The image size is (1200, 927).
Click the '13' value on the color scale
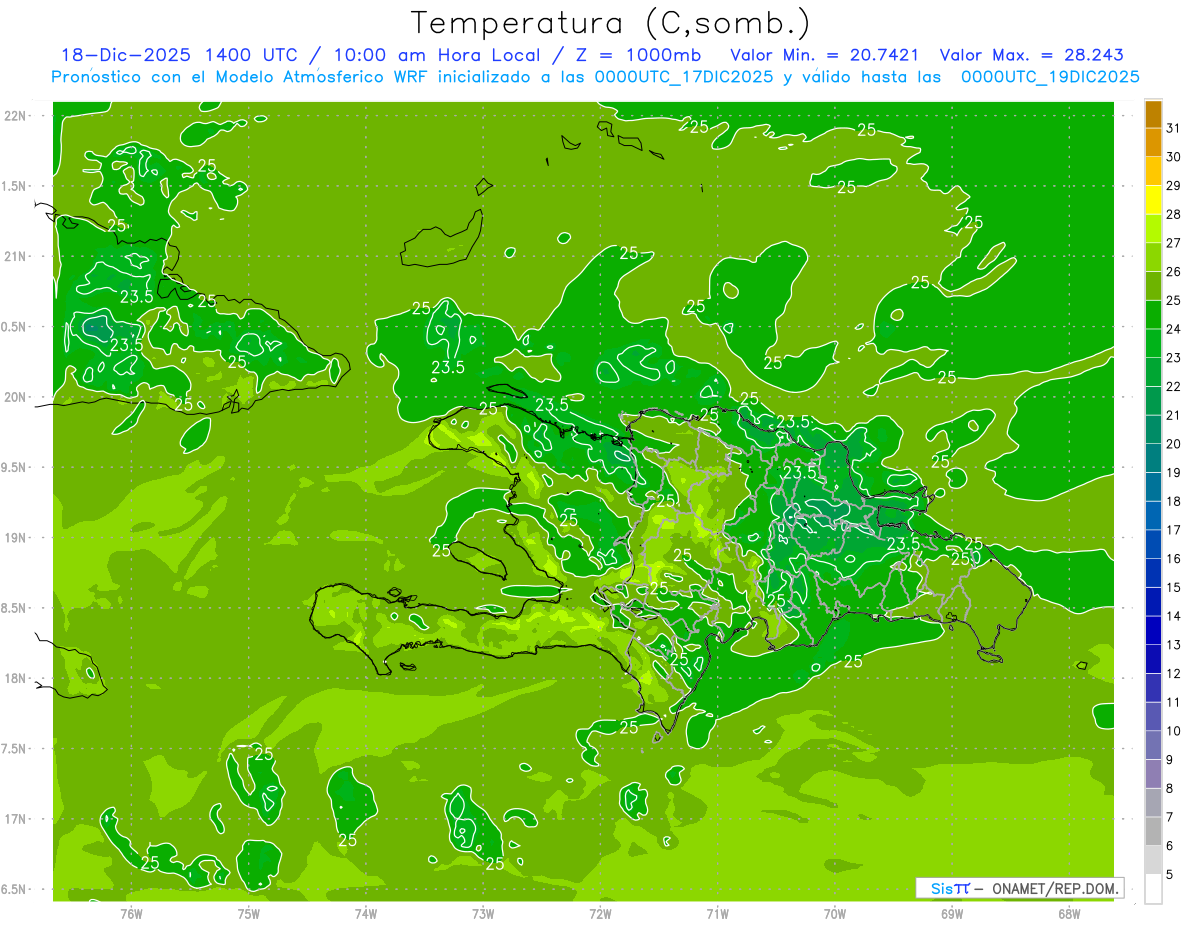click(x=1174, y=645)
